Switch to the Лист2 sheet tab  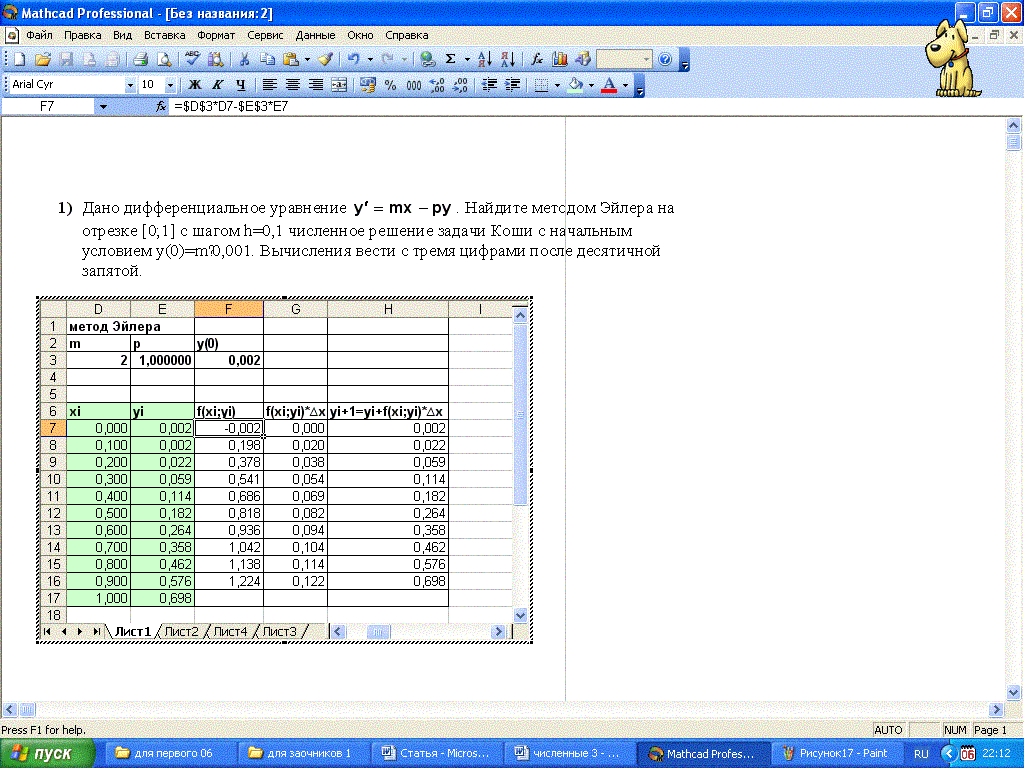pos(182,631)
